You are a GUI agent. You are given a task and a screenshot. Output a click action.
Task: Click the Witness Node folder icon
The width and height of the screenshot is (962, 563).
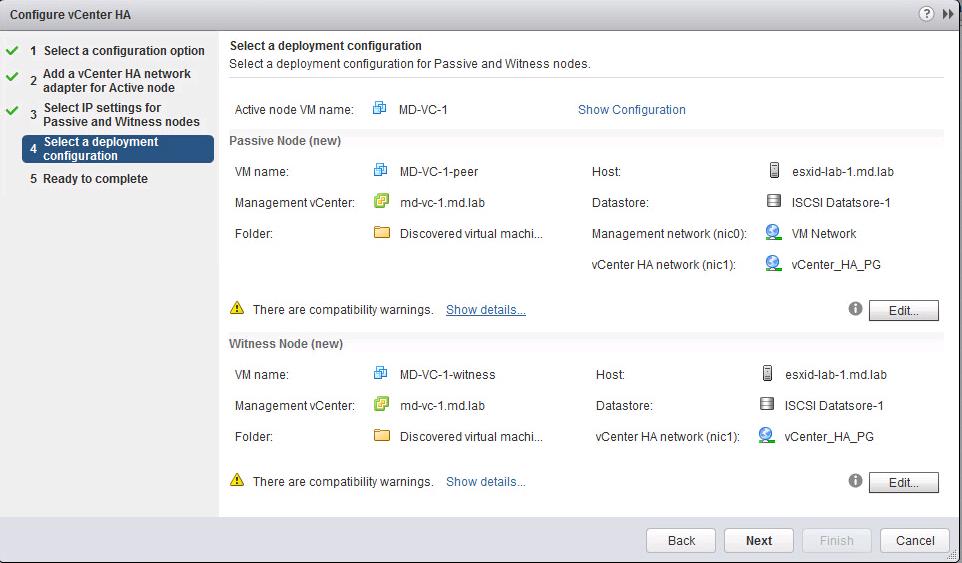382,435
